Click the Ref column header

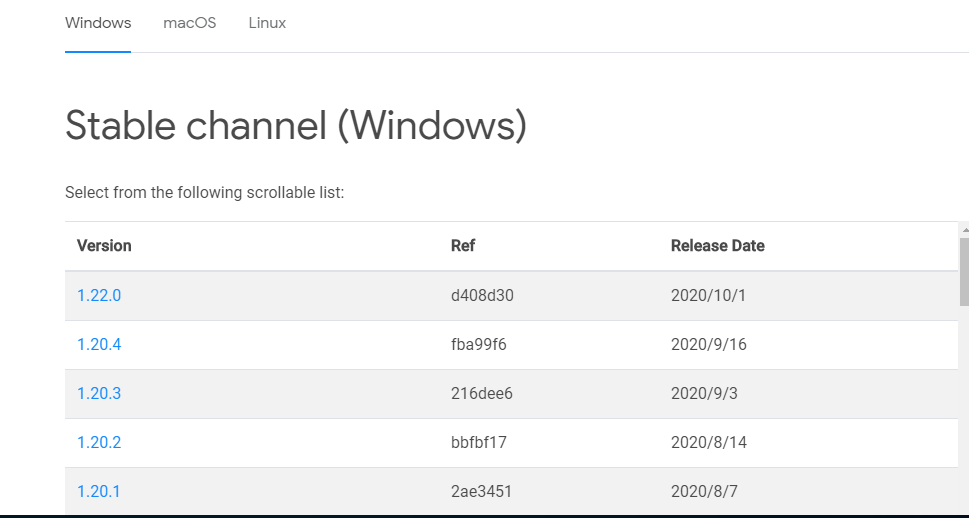pyautogui.click(x=463, y=246)
